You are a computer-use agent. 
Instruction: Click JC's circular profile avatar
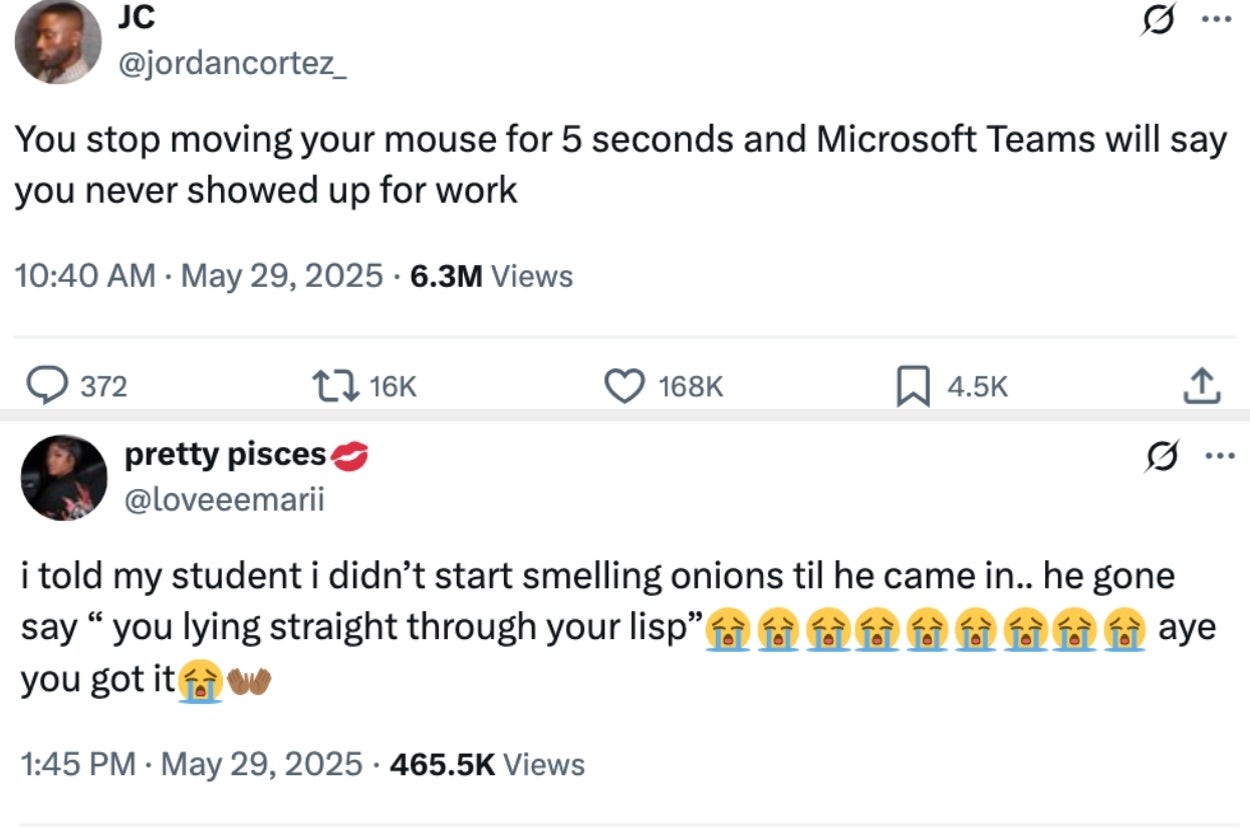(60, 40)
